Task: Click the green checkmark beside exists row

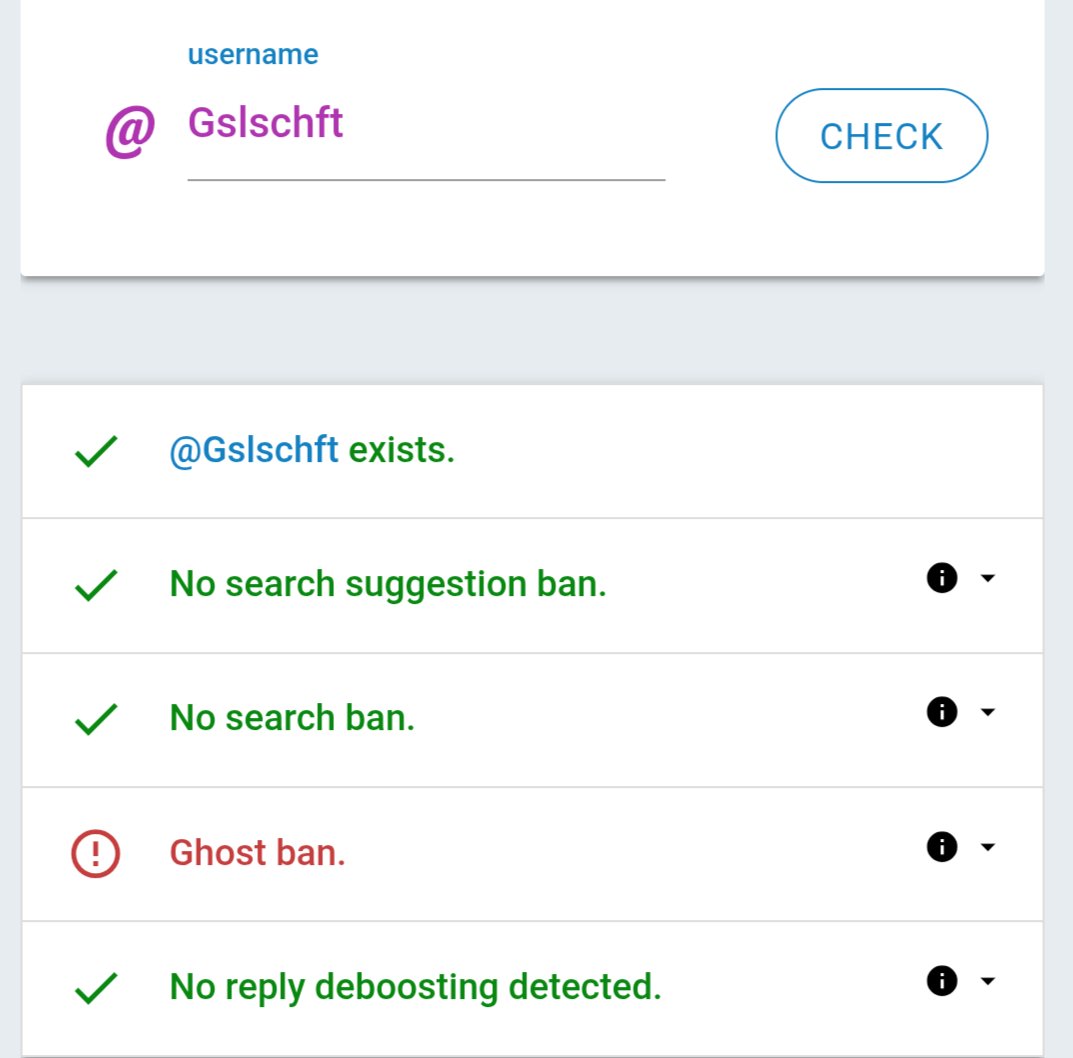Action: point(96,452)
